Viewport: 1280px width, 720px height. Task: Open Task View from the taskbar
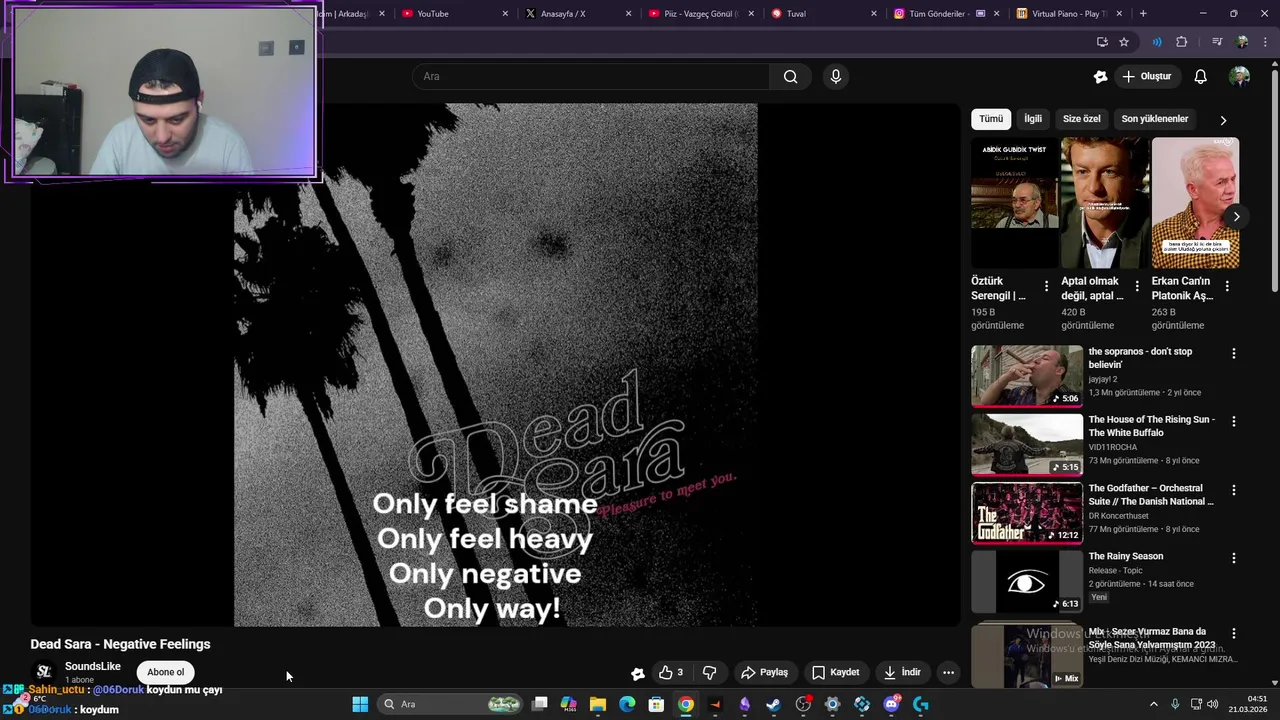539,704
